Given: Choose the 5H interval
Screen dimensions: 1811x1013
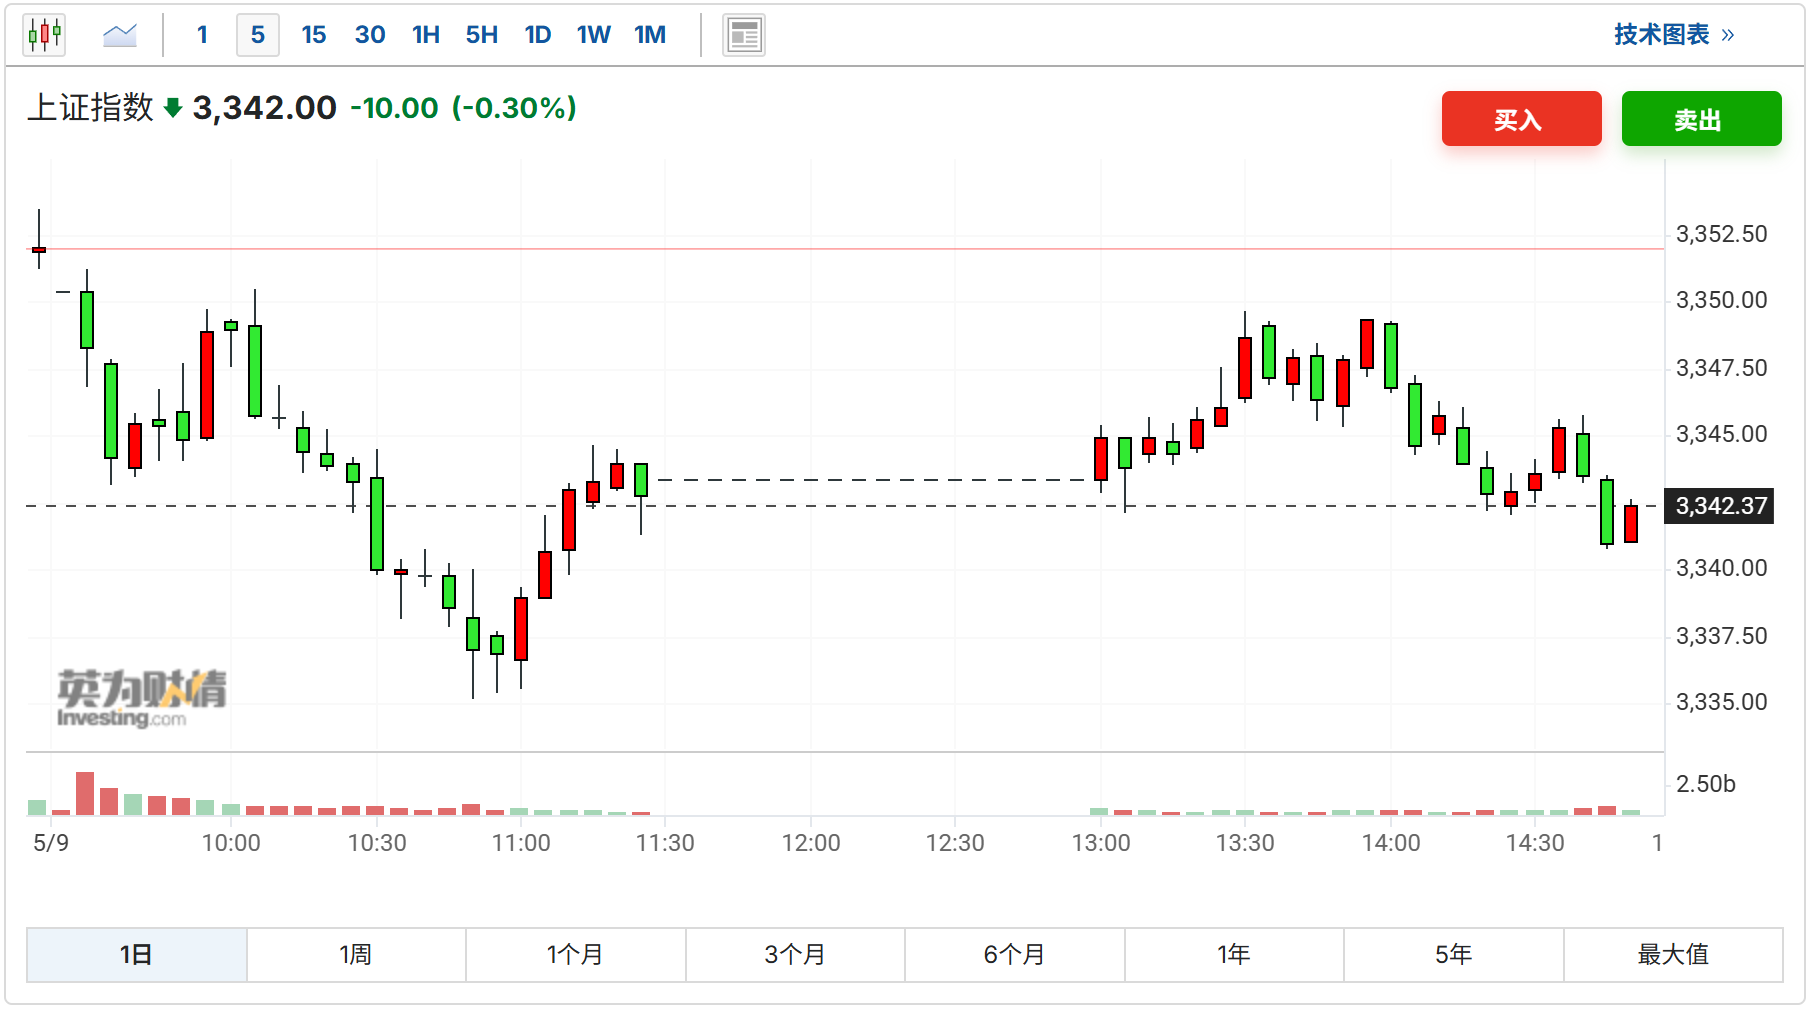Looking at the screenshot, I should coord(482,35).
